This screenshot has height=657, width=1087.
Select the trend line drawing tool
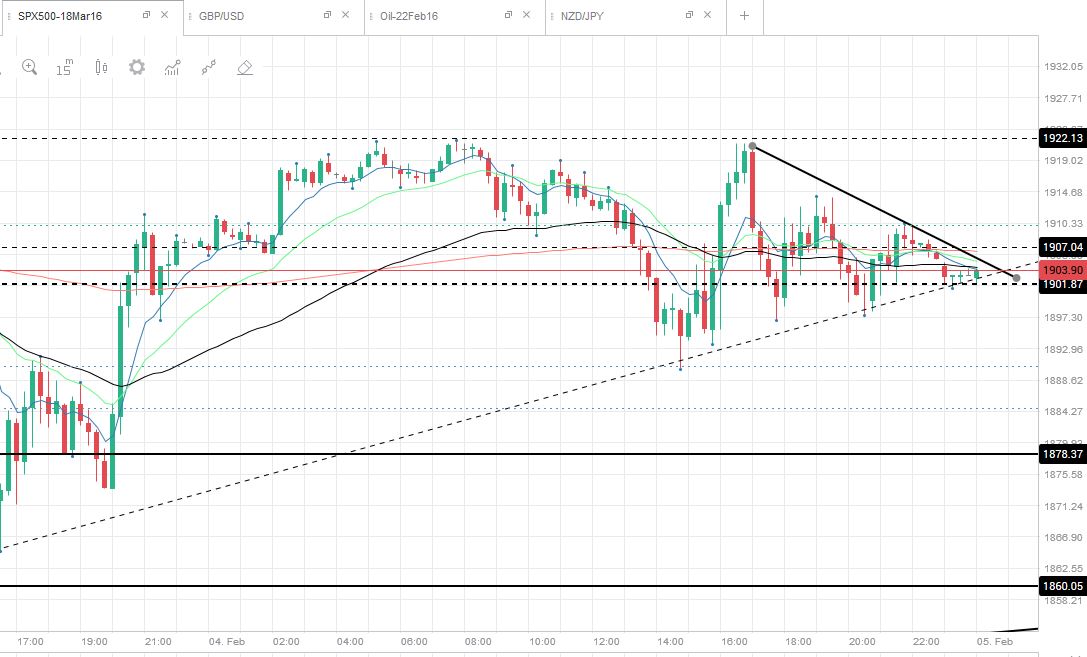coord(209,67)
